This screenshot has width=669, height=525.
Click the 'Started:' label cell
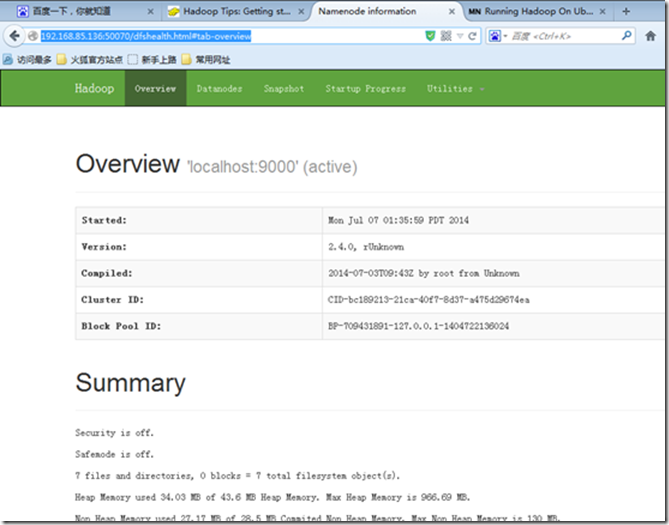[x=199, y=220]
